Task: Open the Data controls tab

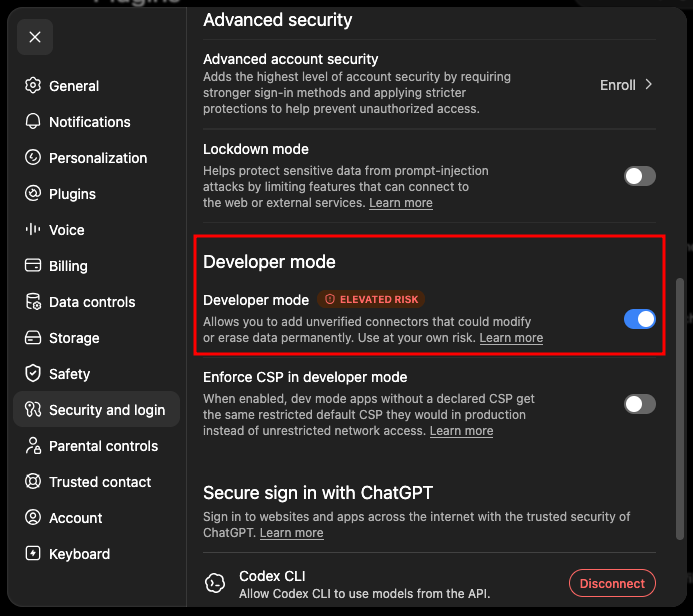Action: 96,302
